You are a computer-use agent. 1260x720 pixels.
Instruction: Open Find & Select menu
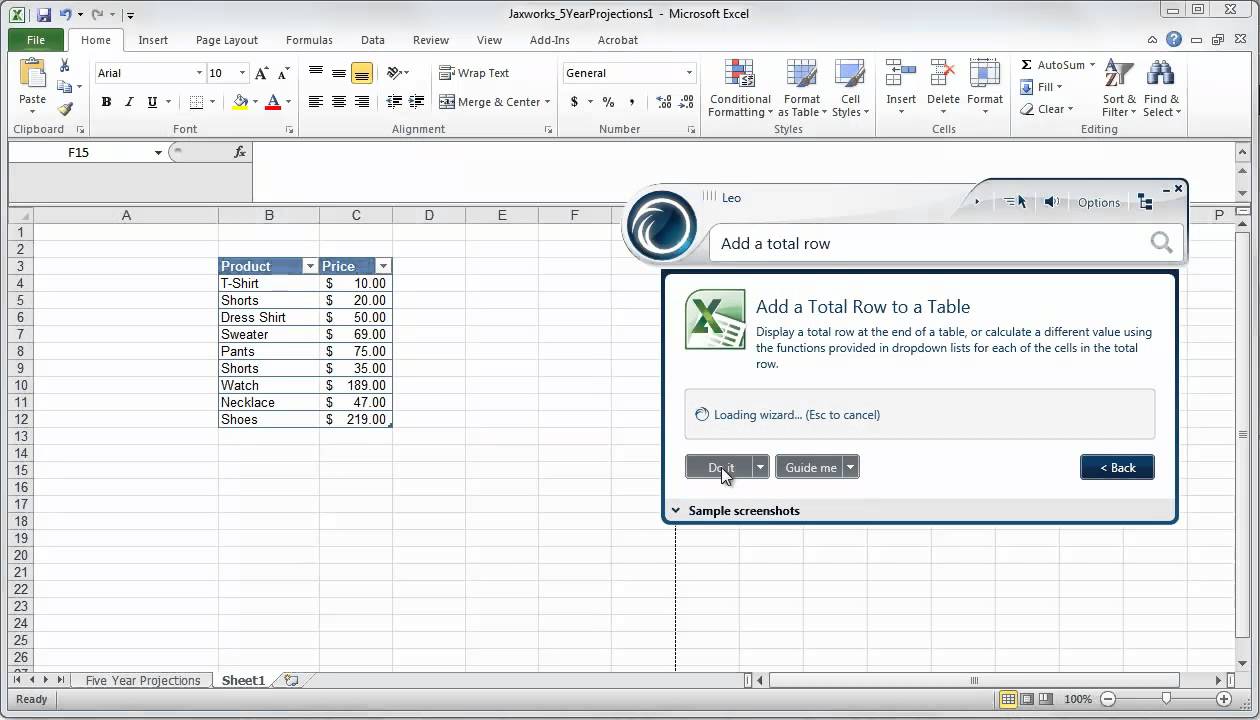coord(1162,88)
